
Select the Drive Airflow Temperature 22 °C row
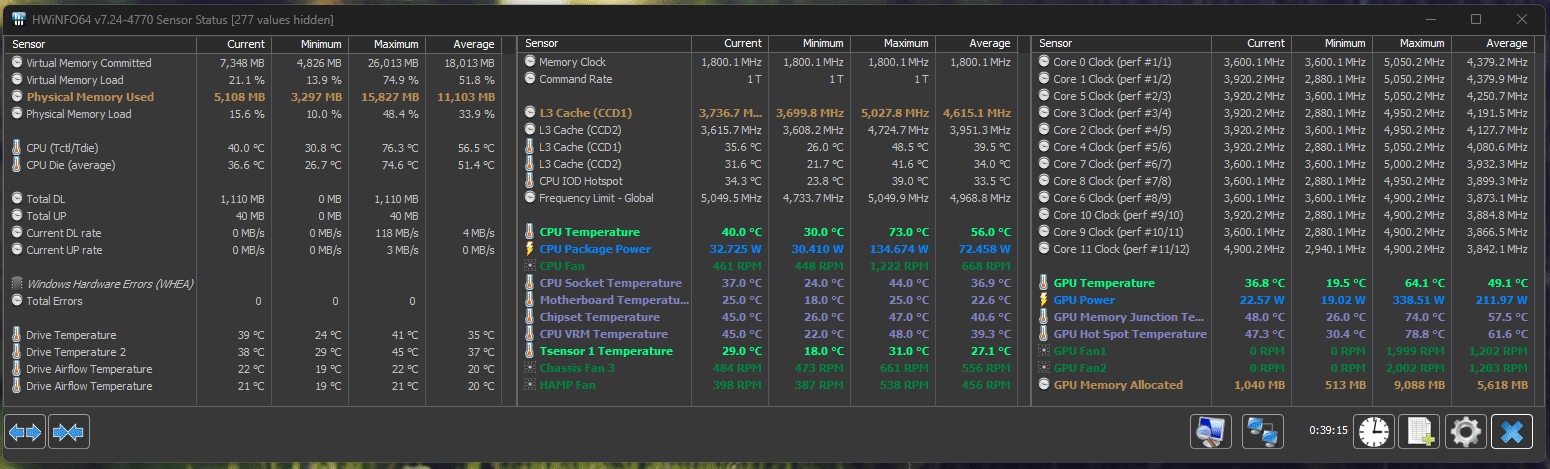pos(254,369)
